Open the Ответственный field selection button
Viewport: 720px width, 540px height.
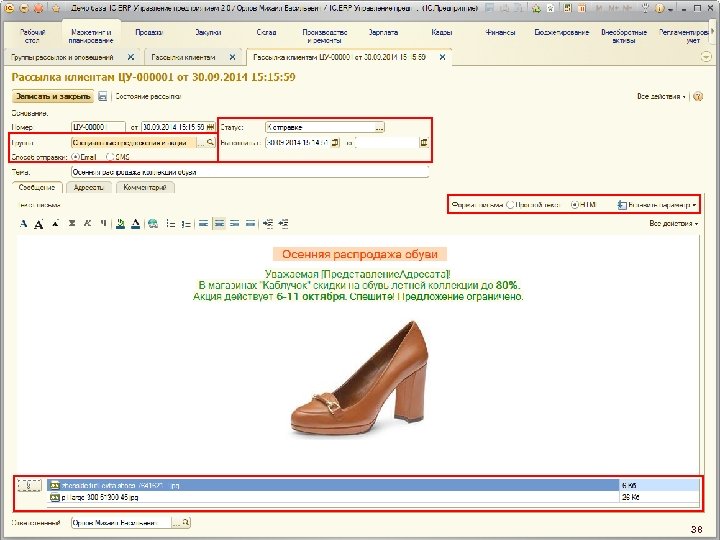pyautogui.click(x=176, y=522)
